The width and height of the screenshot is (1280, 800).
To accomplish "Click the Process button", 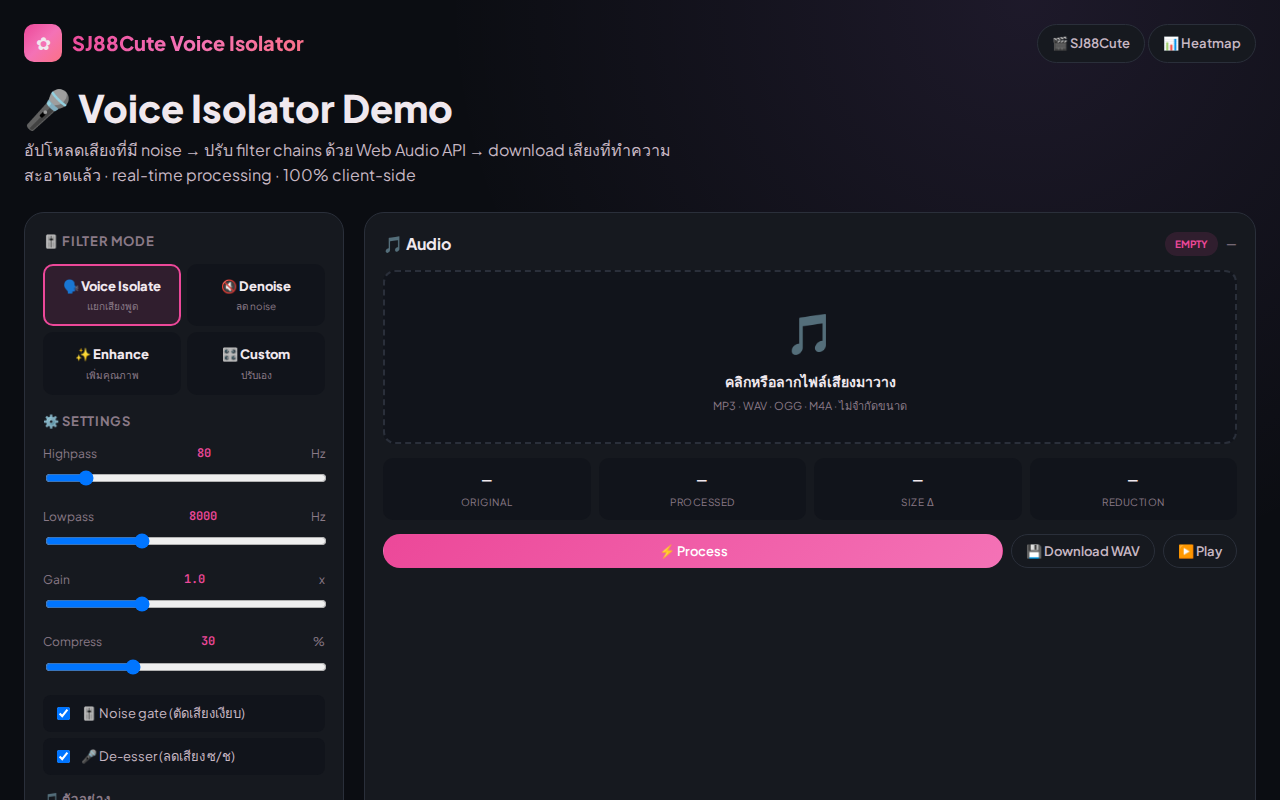I will click(693, 551).
